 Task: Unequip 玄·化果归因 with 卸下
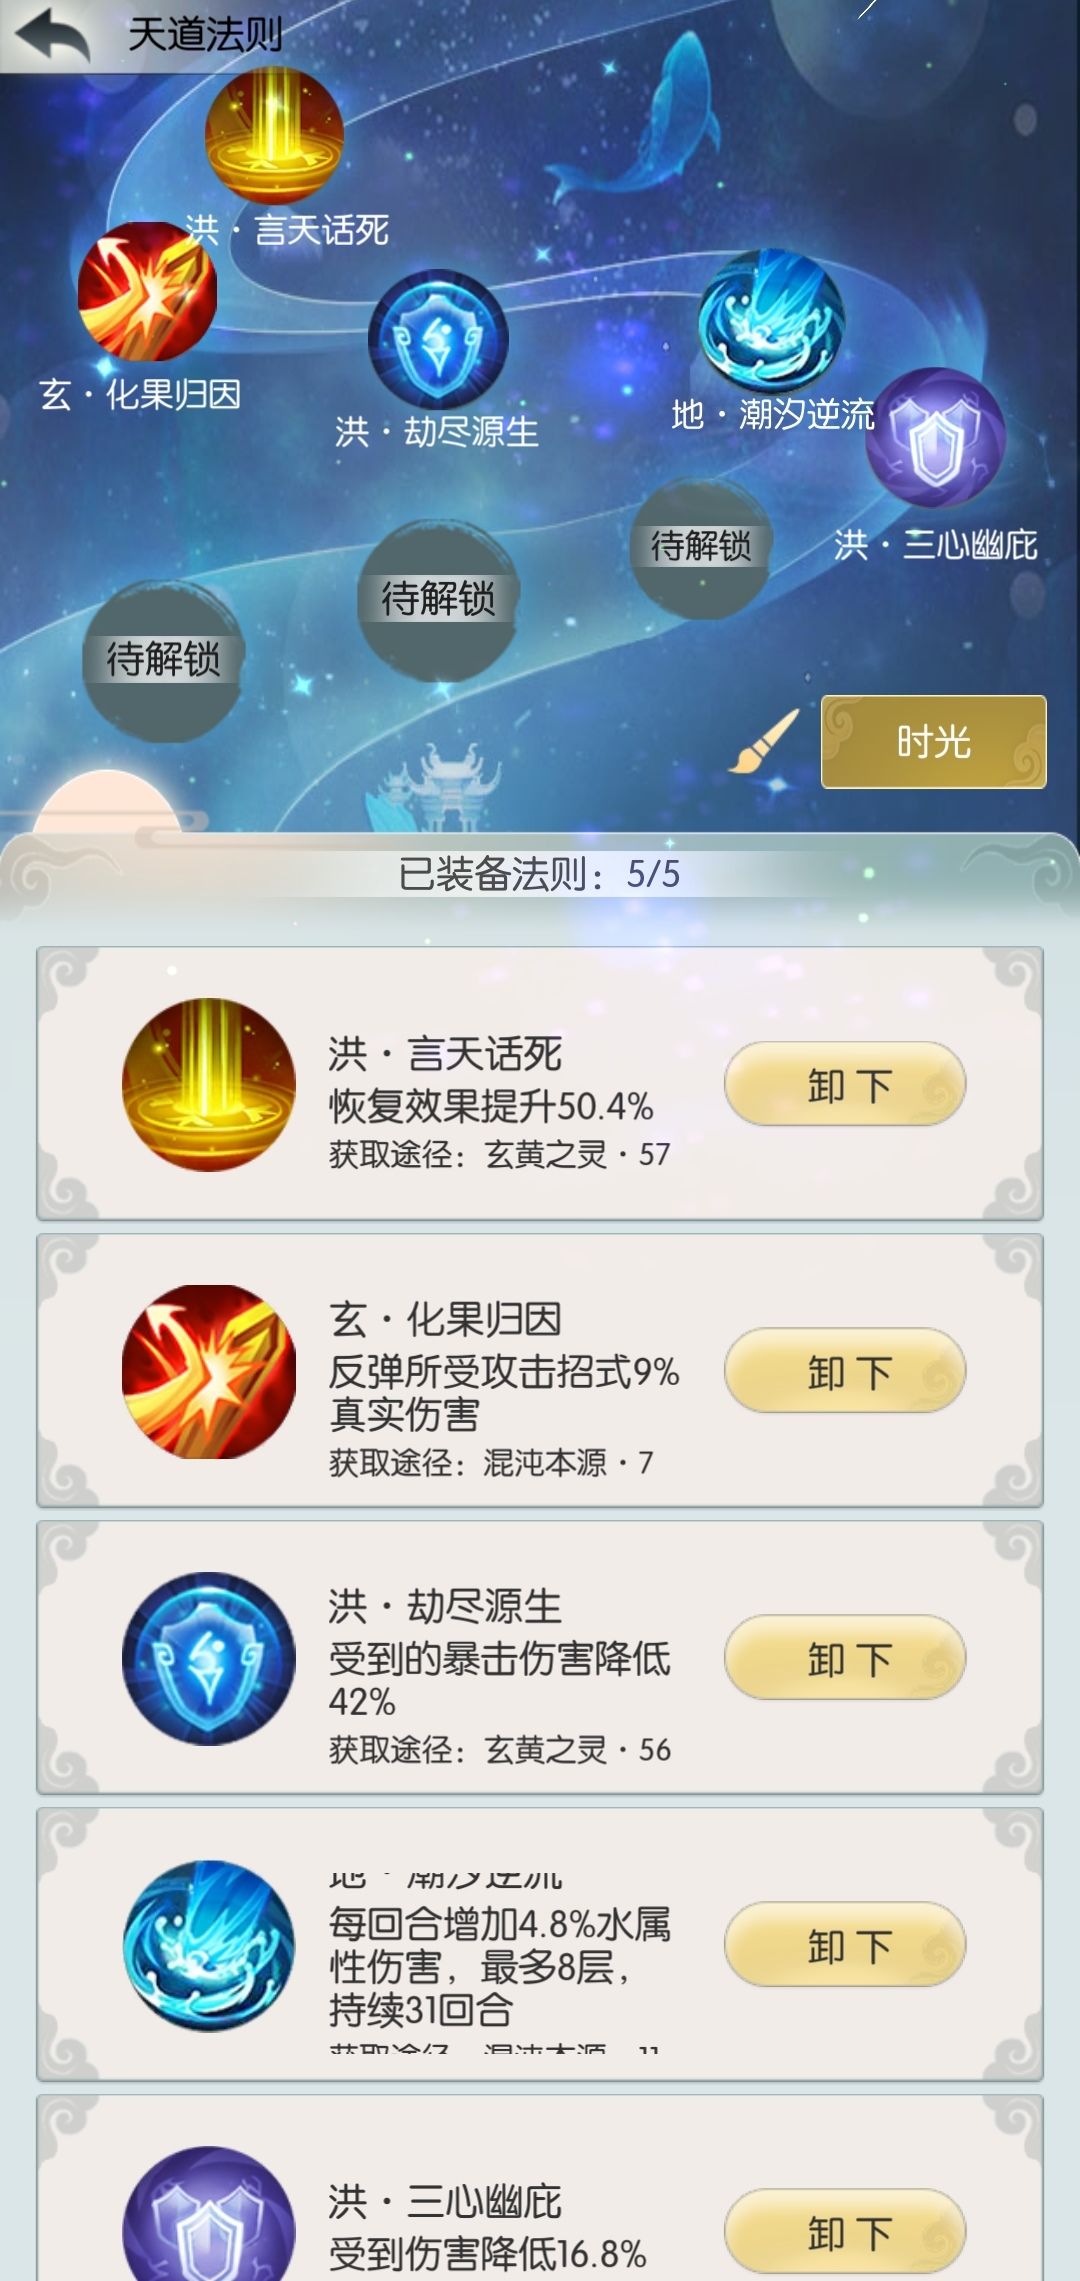click(x=845, y=1371)
